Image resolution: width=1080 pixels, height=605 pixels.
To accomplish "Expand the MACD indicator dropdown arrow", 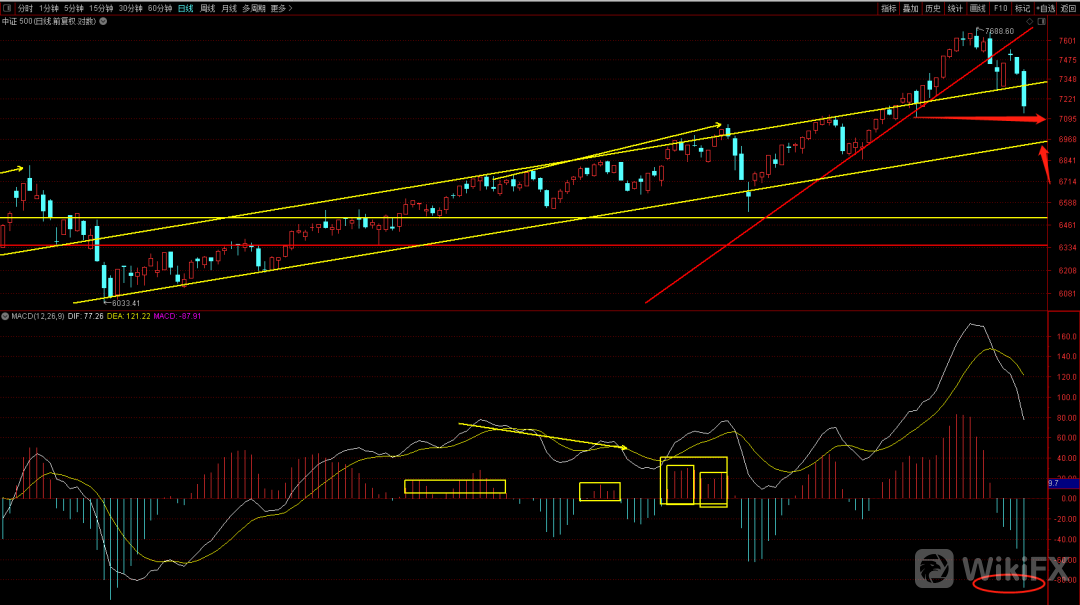I will tap(5, 316).
